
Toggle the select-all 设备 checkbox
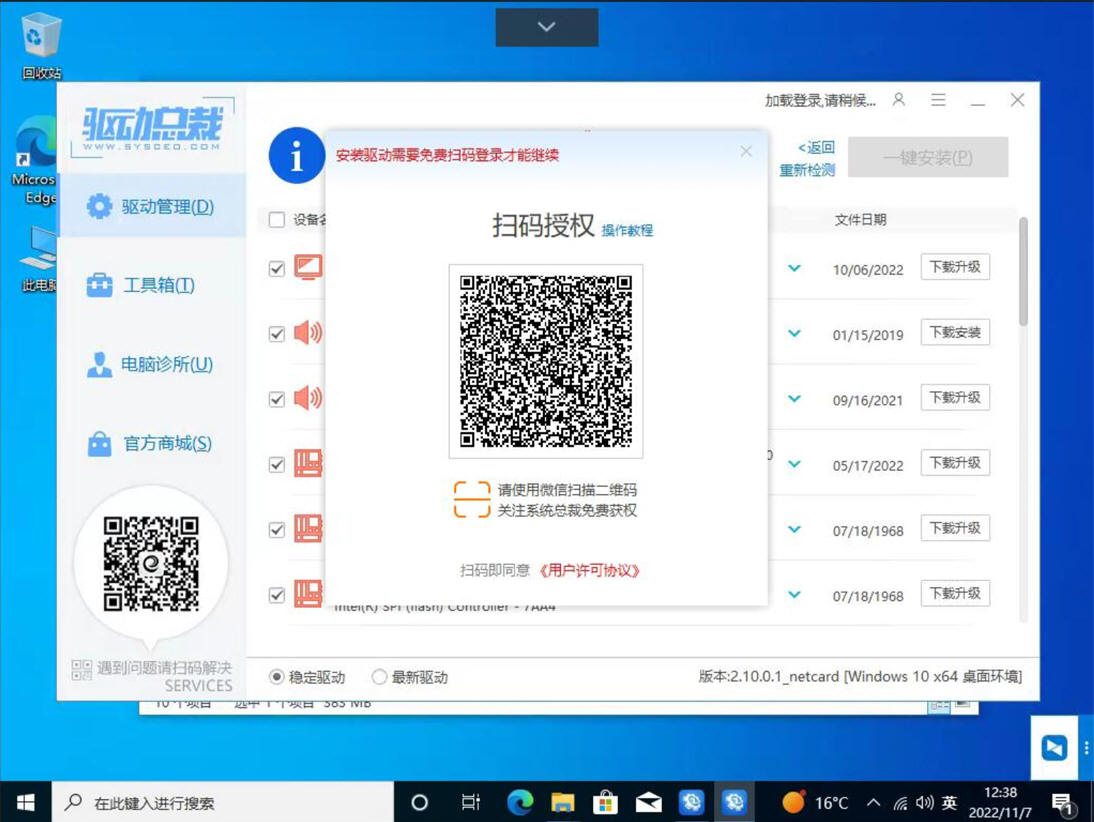click(x=277, y=220)
